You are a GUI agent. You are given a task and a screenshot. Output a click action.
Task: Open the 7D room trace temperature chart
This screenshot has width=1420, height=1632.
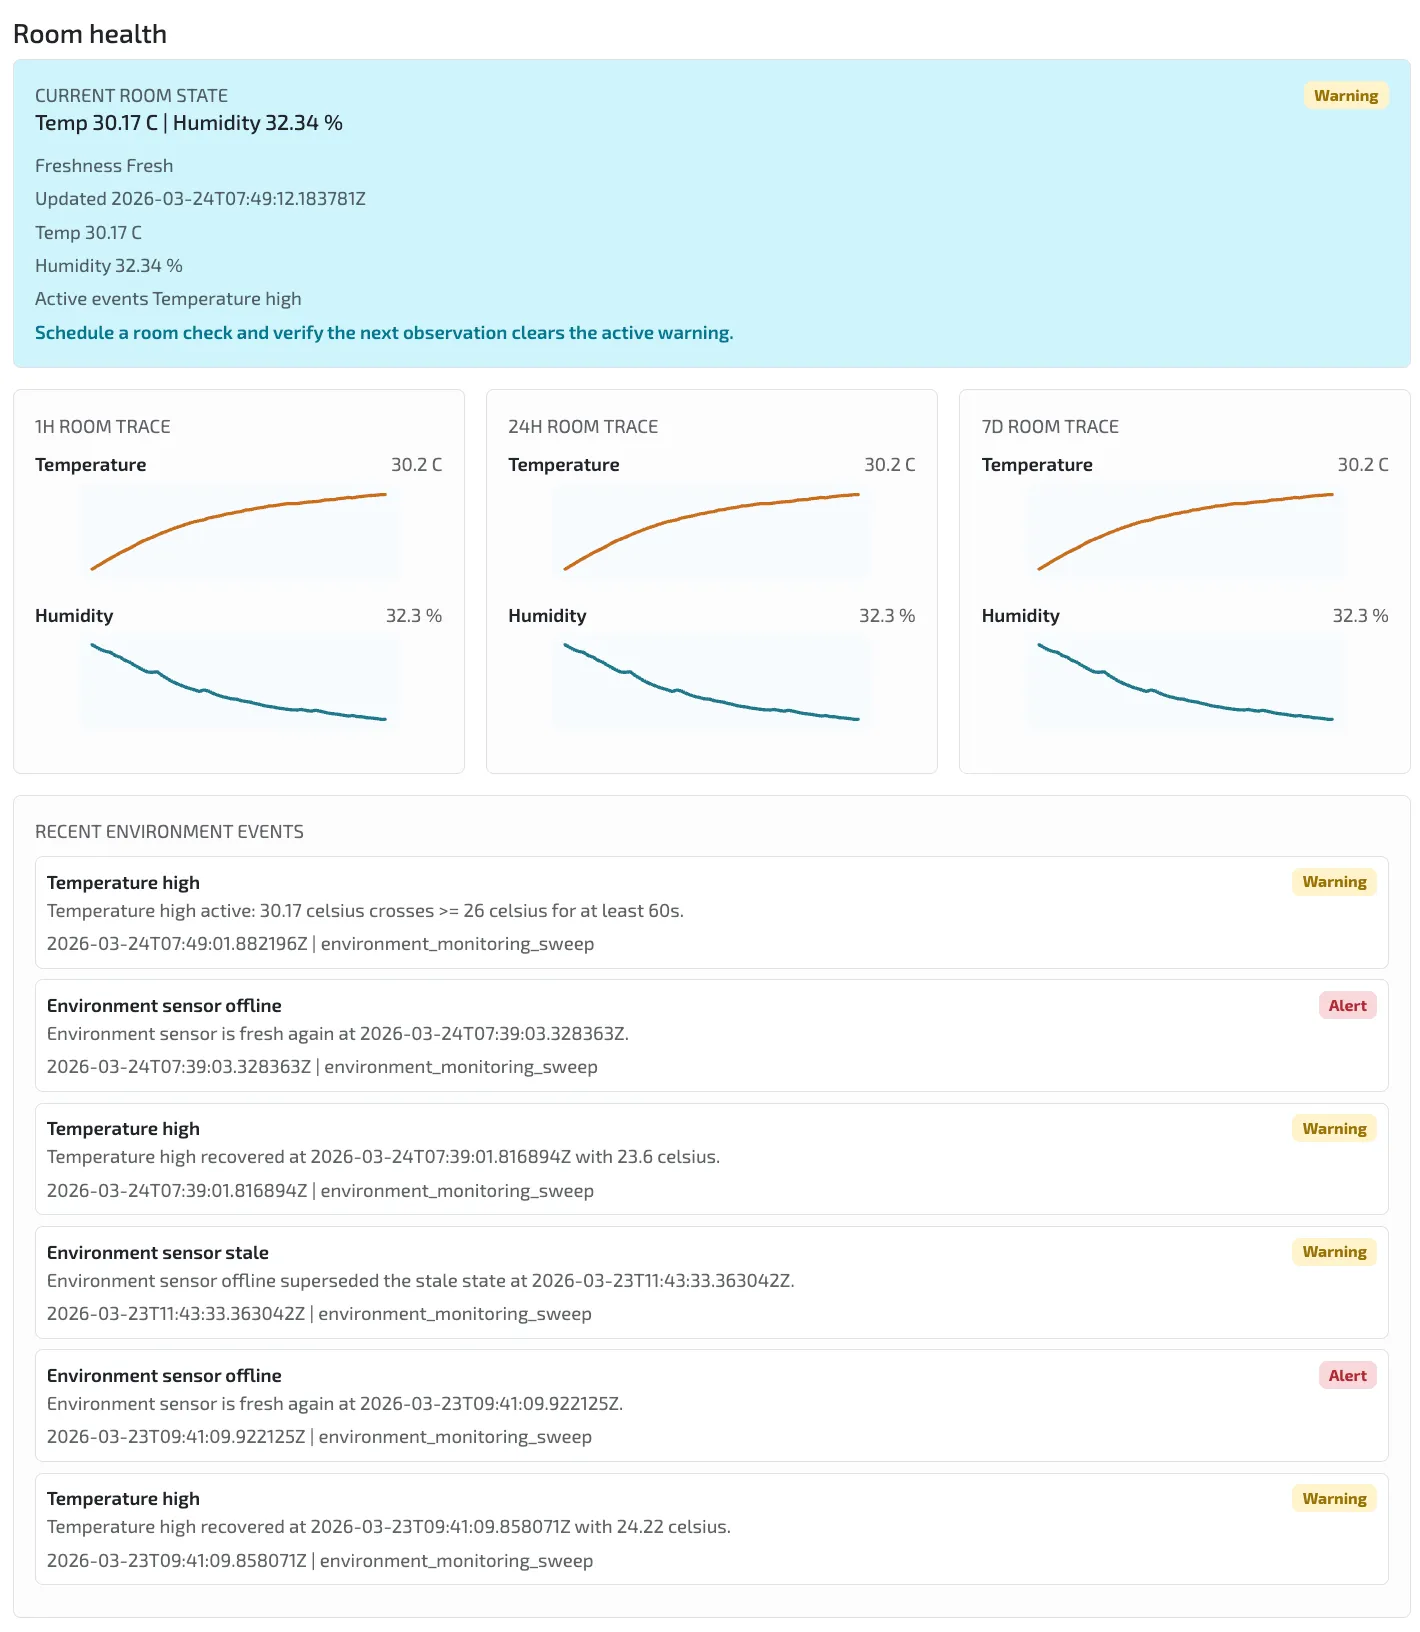click(x=1185, y=531)
